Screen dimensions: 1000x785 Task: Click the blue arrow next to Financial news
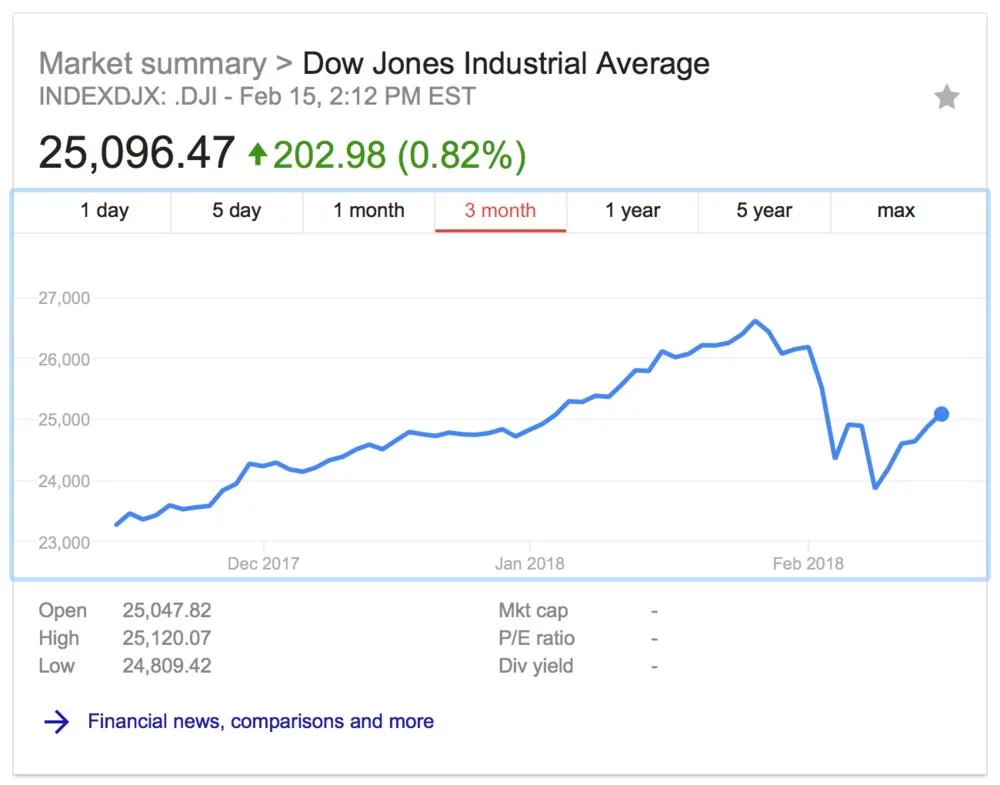pos(57,722)
